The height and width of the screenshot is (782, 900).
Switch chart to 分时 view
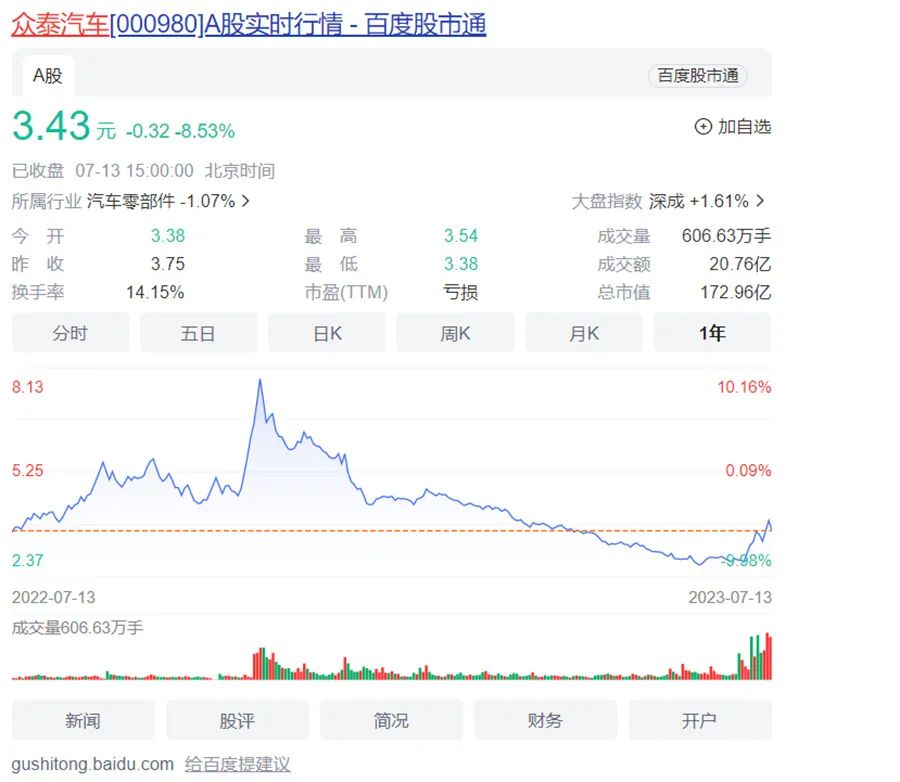70,333
